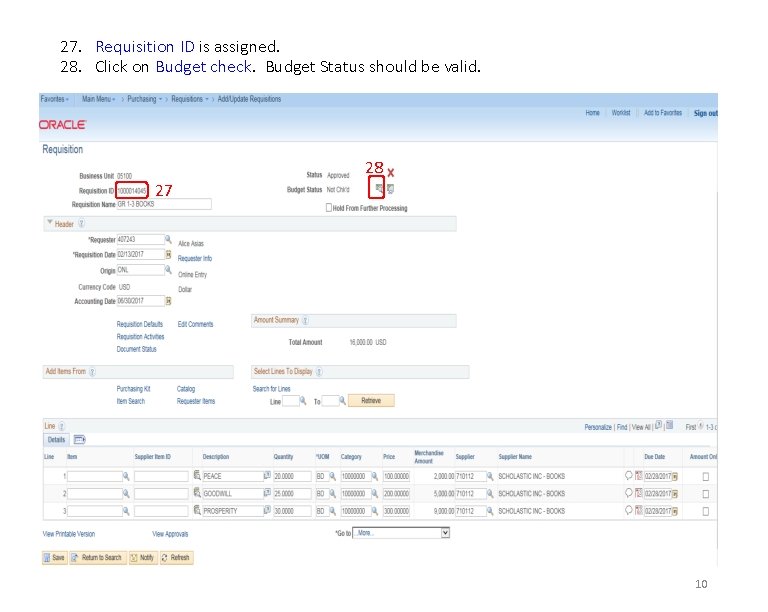
Task: Open Purchasing Kit link
Action: 133,389
